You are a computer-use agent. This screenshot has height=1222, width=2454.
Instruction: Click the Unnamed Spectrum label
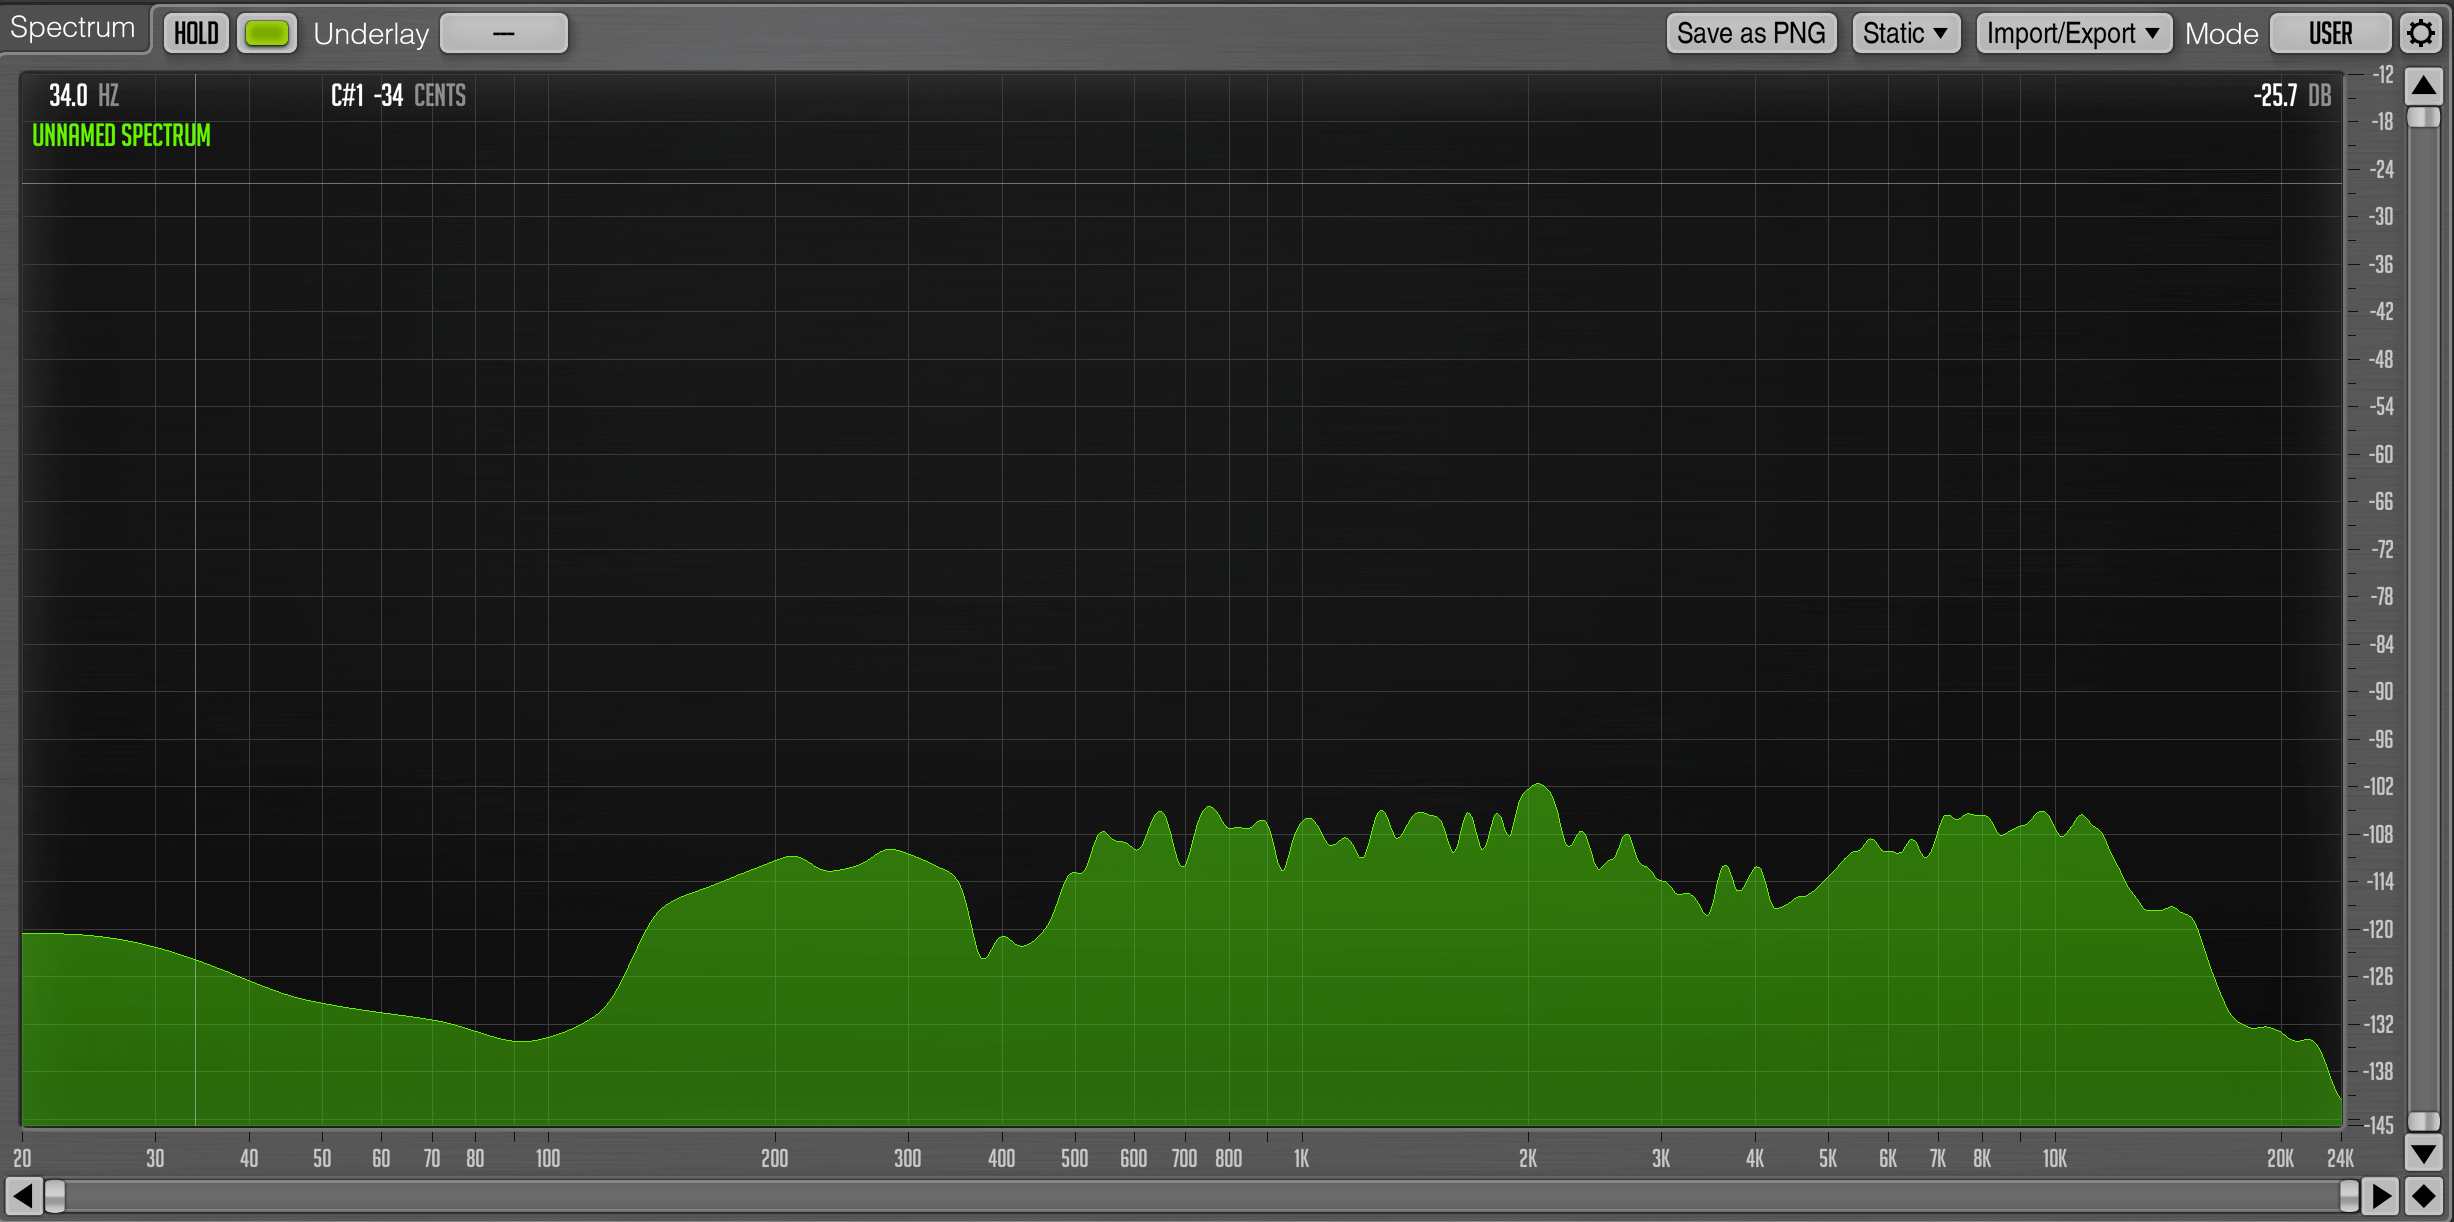point(121,135)
